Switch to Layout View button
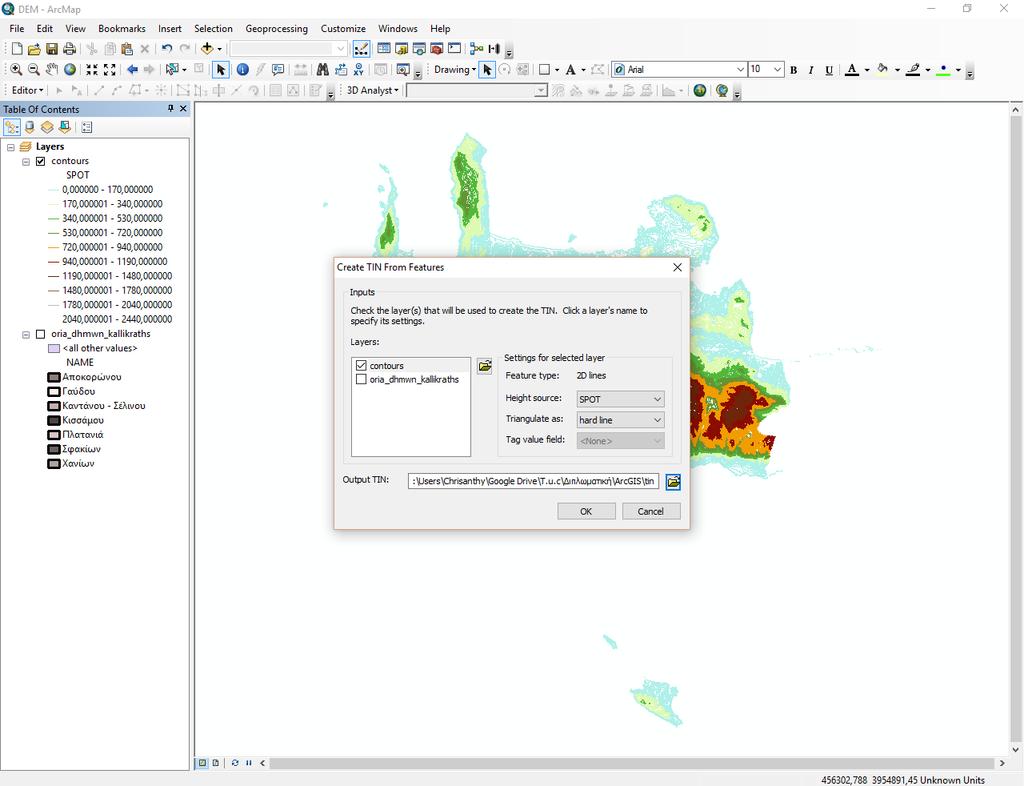Viewport: 1024px width, 786px height. (x=216, y=763)
